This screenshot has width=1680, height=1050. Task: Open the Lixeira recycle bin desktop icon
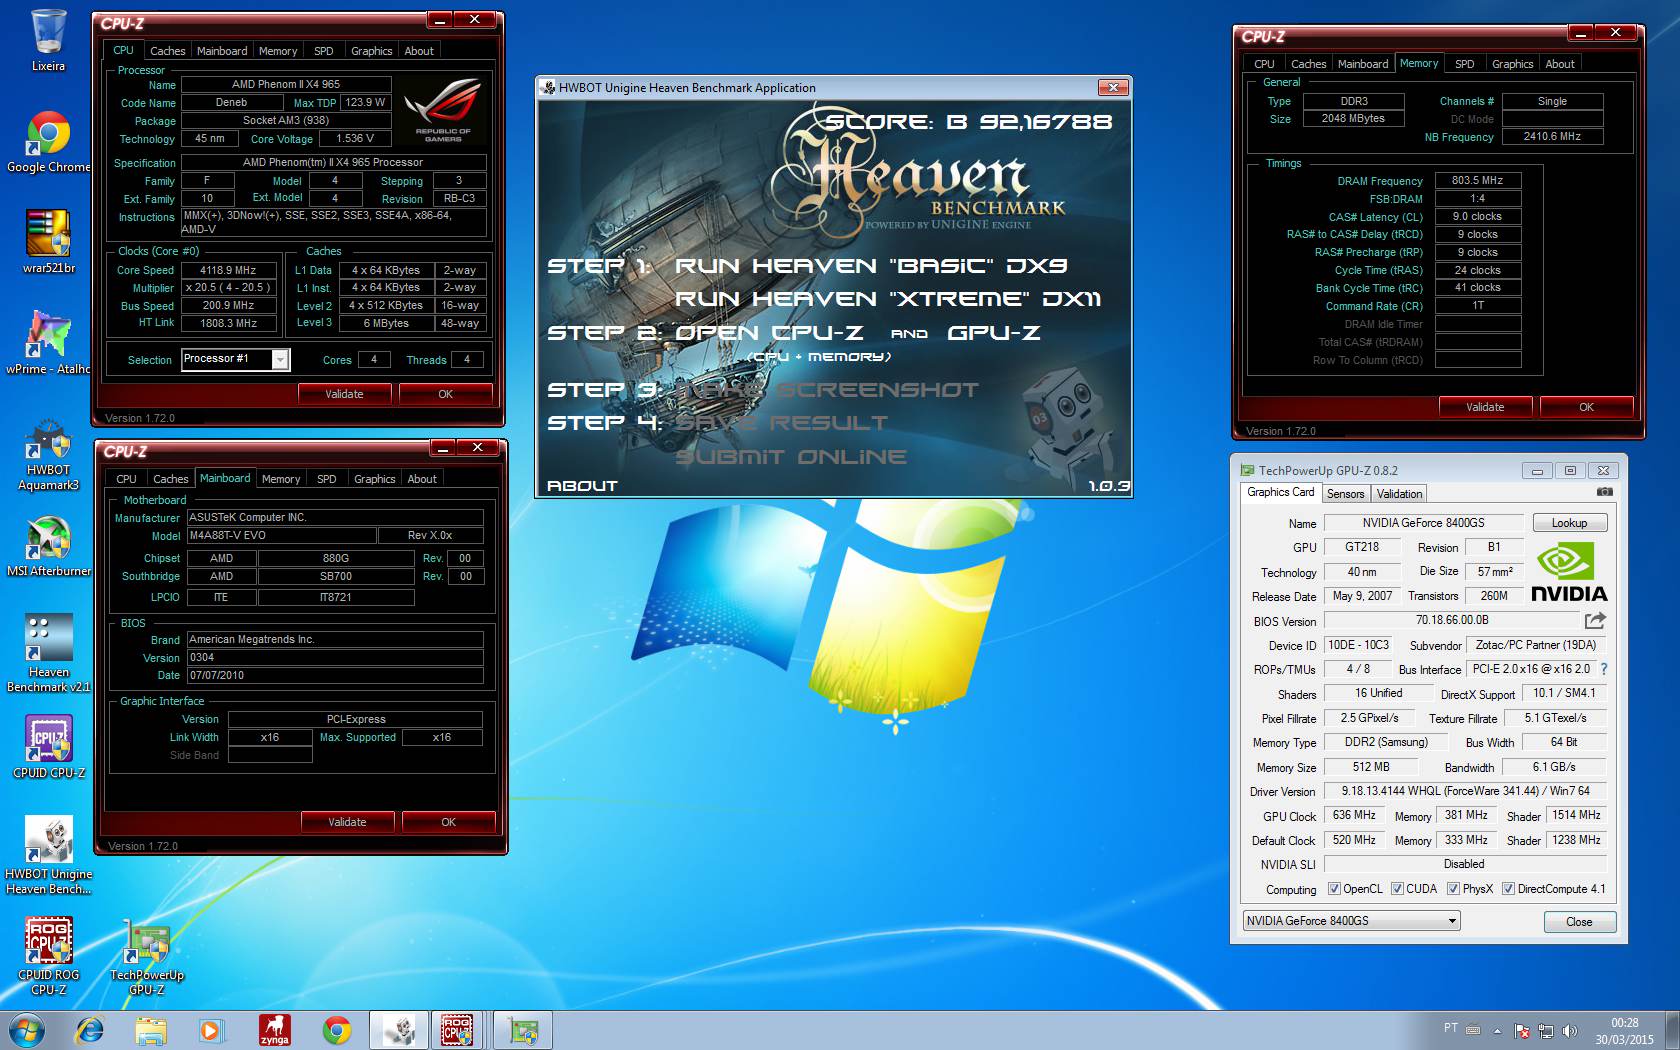click(48, 40)
